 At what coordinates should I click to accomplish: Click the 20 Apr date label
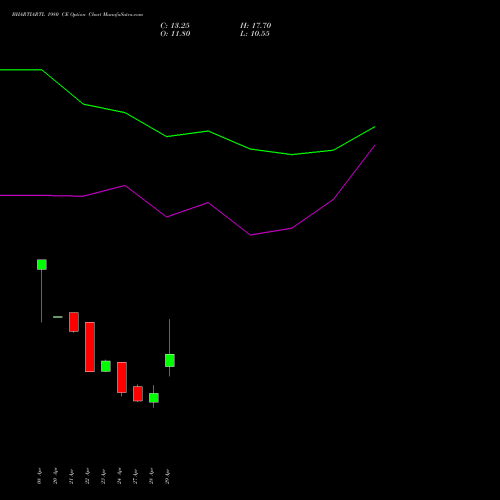(55, 476)
